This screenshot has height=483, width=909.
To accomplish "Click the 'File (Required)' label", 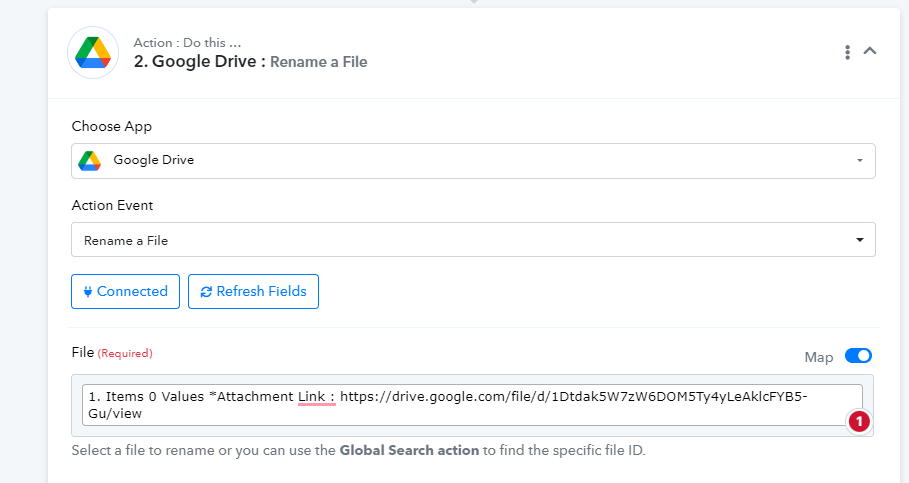I will [x=112, y=353].
